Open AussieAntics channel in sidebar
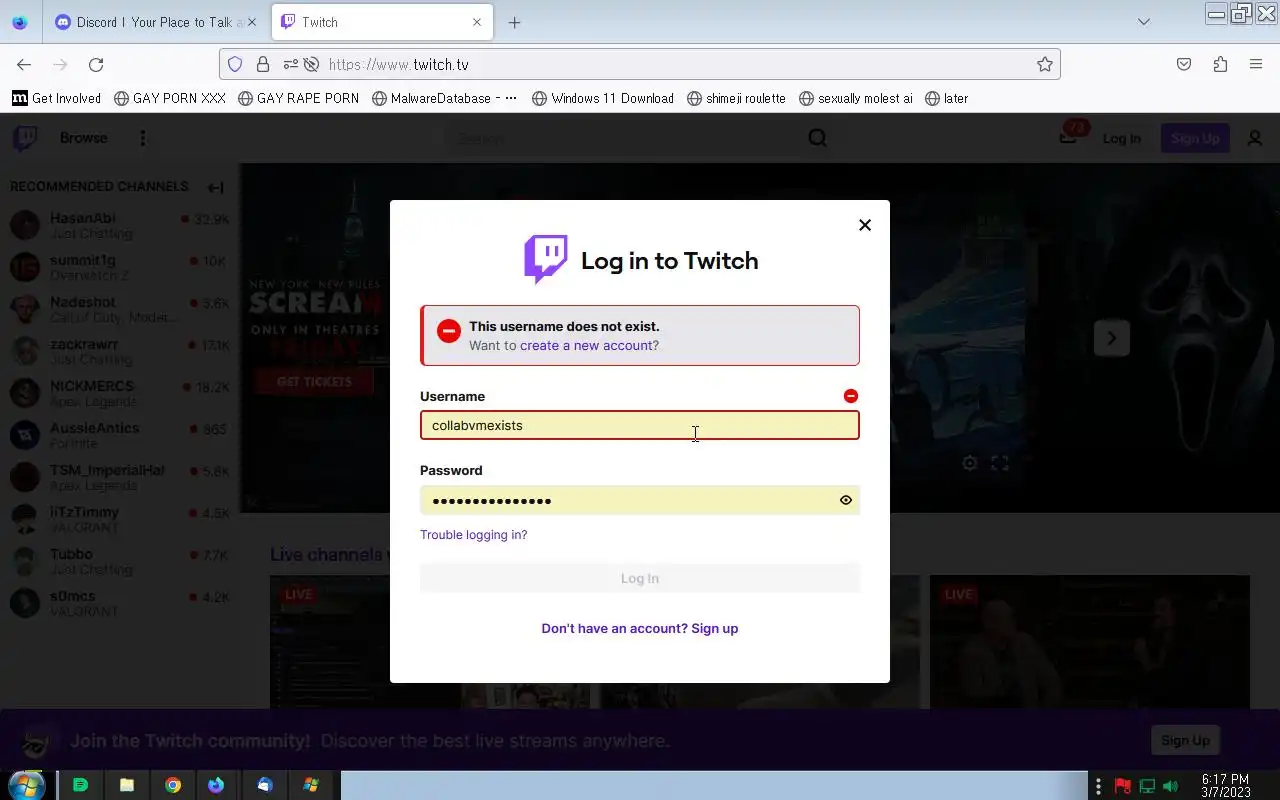This screenshot has width=1280, height=800. [x=120, y=435]
